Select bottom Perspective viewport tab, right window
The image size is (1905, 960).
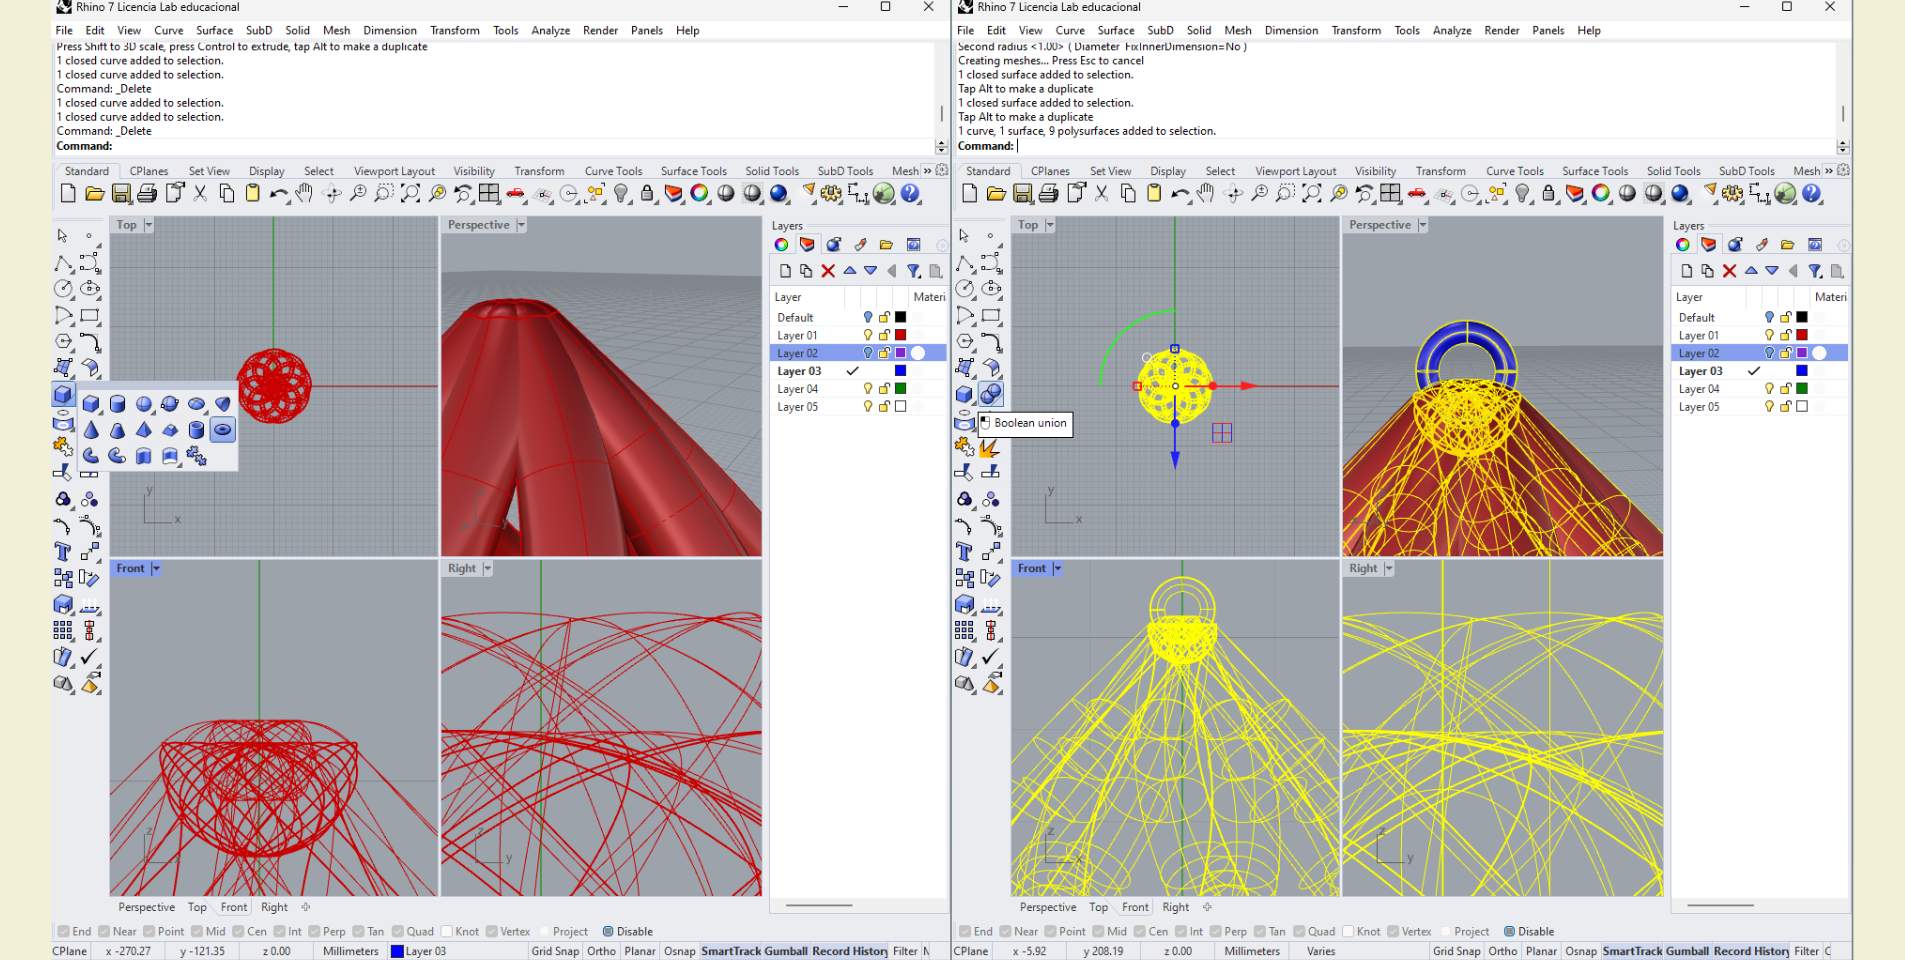coord(1048,907)
